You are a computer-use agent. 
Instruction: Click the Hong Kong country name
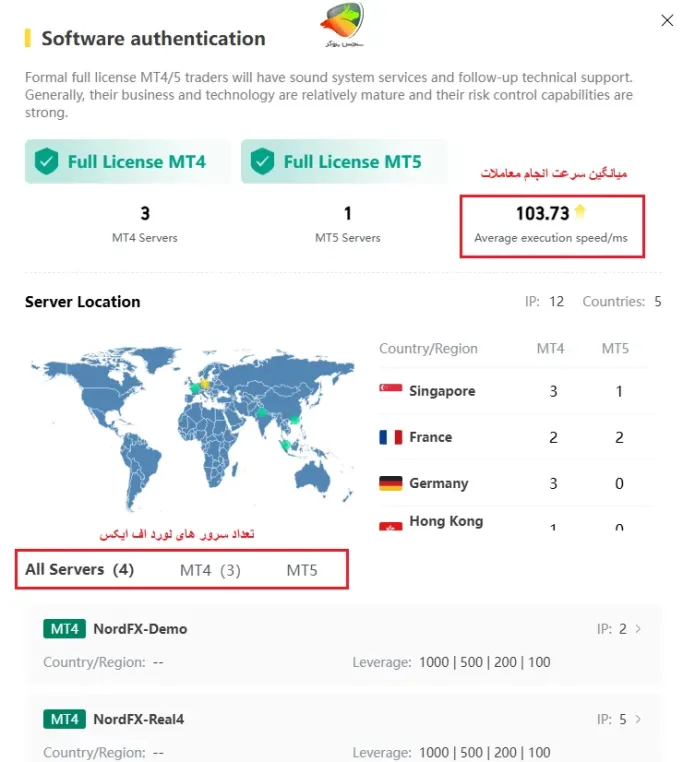[446, 521]
